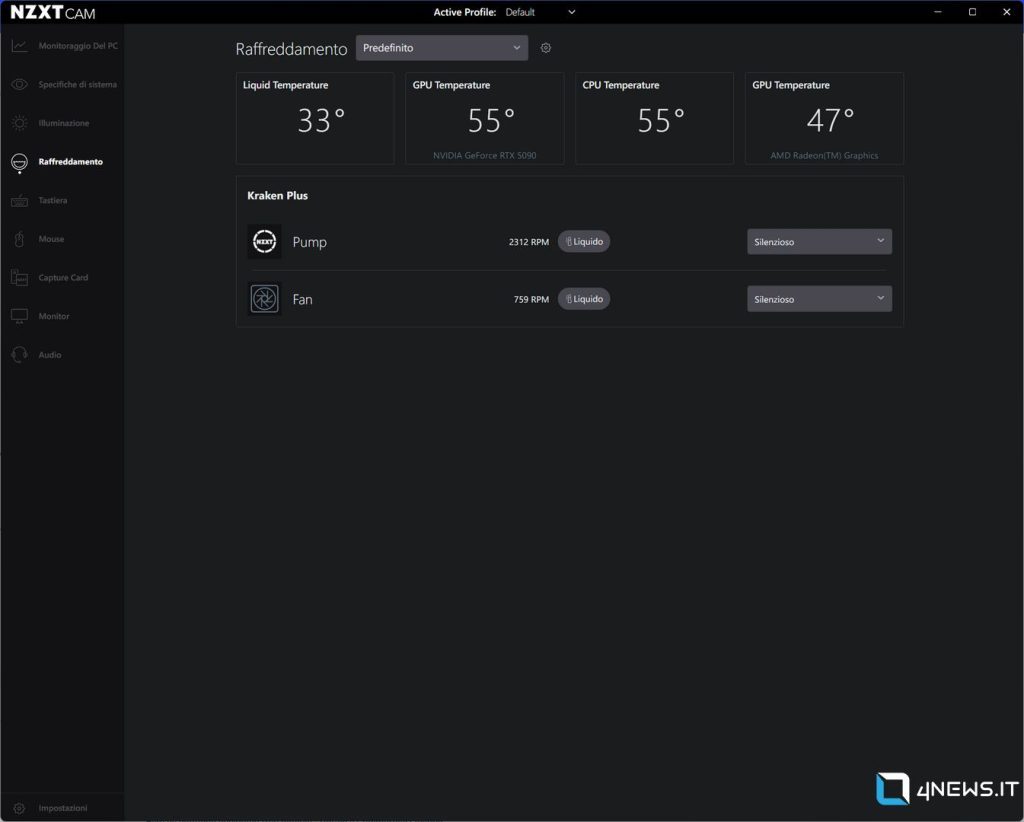The height and width of the screenshot is (822, 1024).
Task: Click the Pump Liquido source button
Action: point(583,242)
